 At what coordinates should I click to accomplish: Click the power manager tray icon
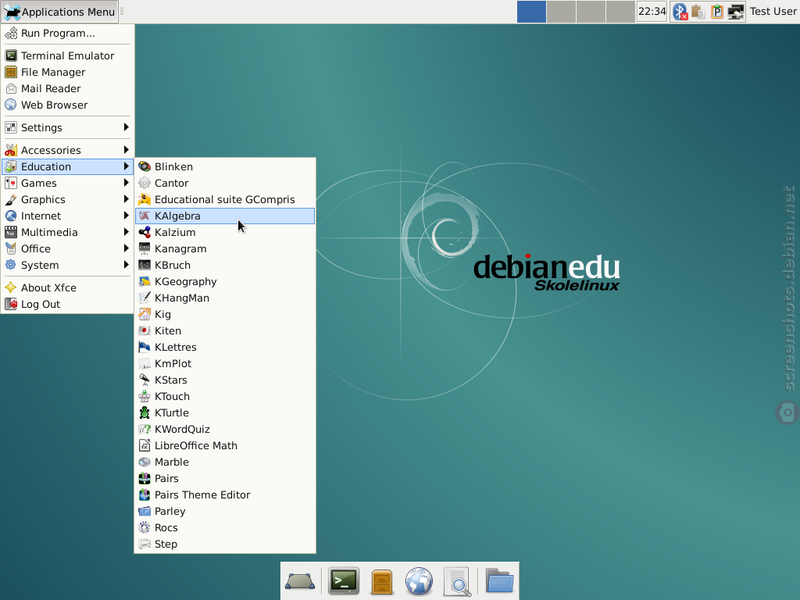717,12
